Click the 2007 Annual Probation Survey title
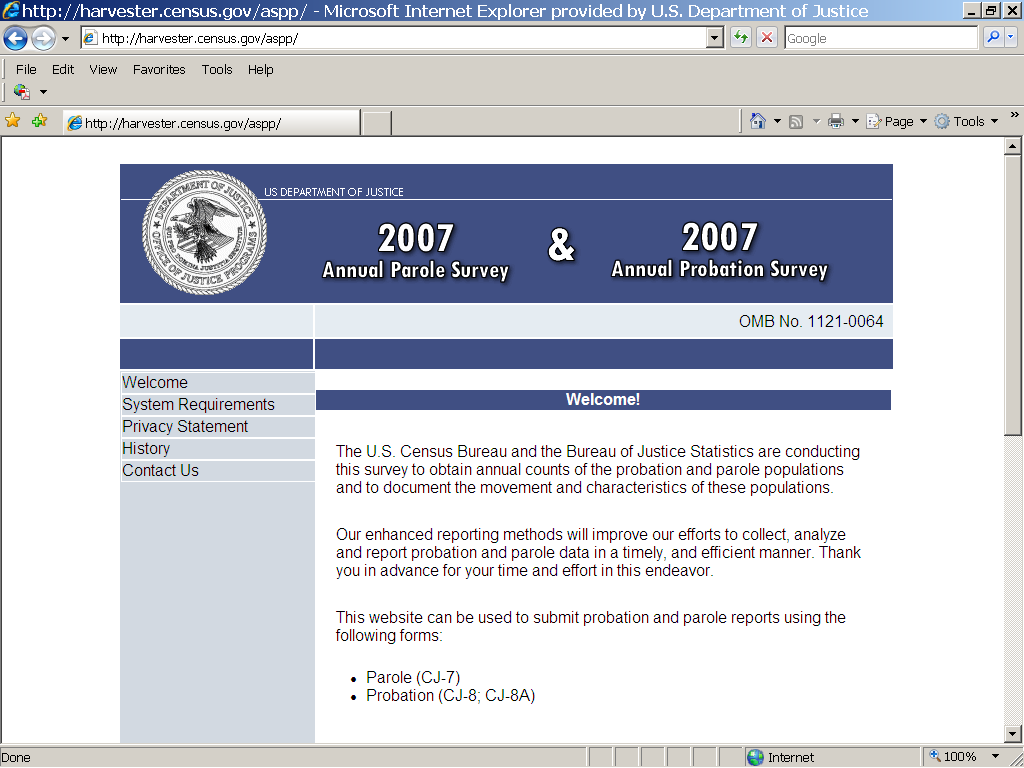1024x768 pixels. point(720,251)
